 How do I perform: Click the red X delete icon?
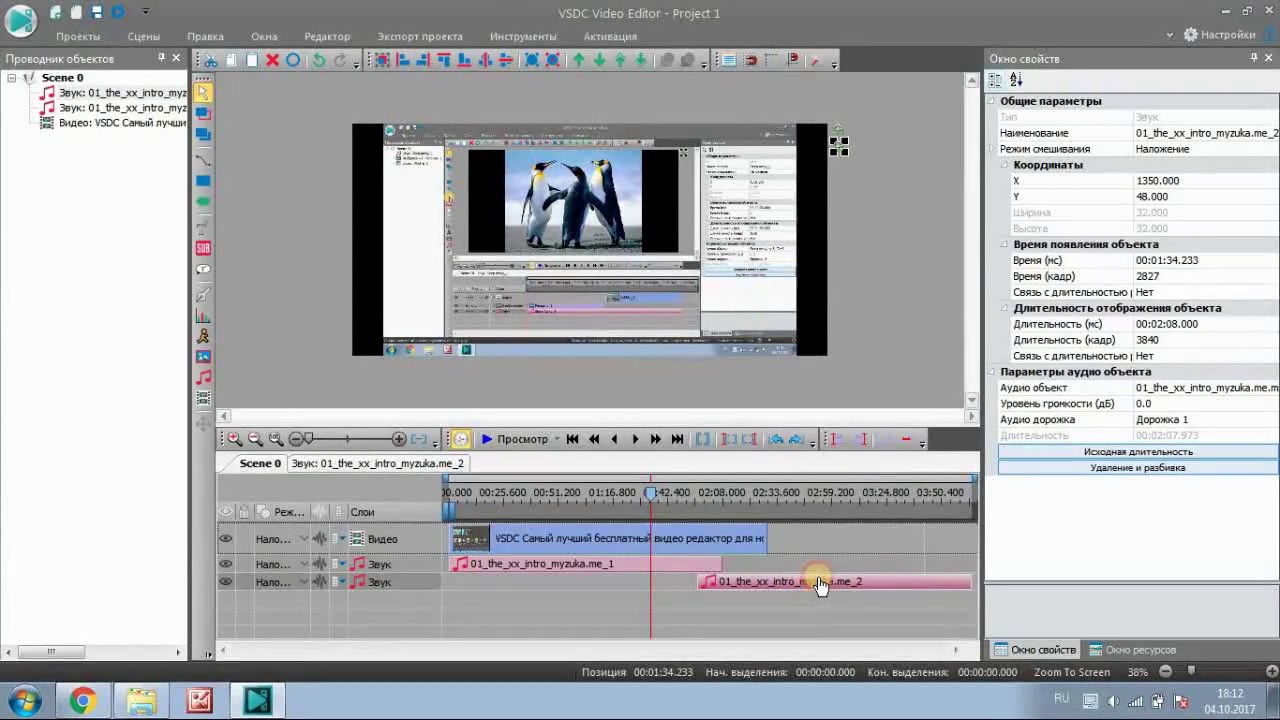click(x=272, y=60)
